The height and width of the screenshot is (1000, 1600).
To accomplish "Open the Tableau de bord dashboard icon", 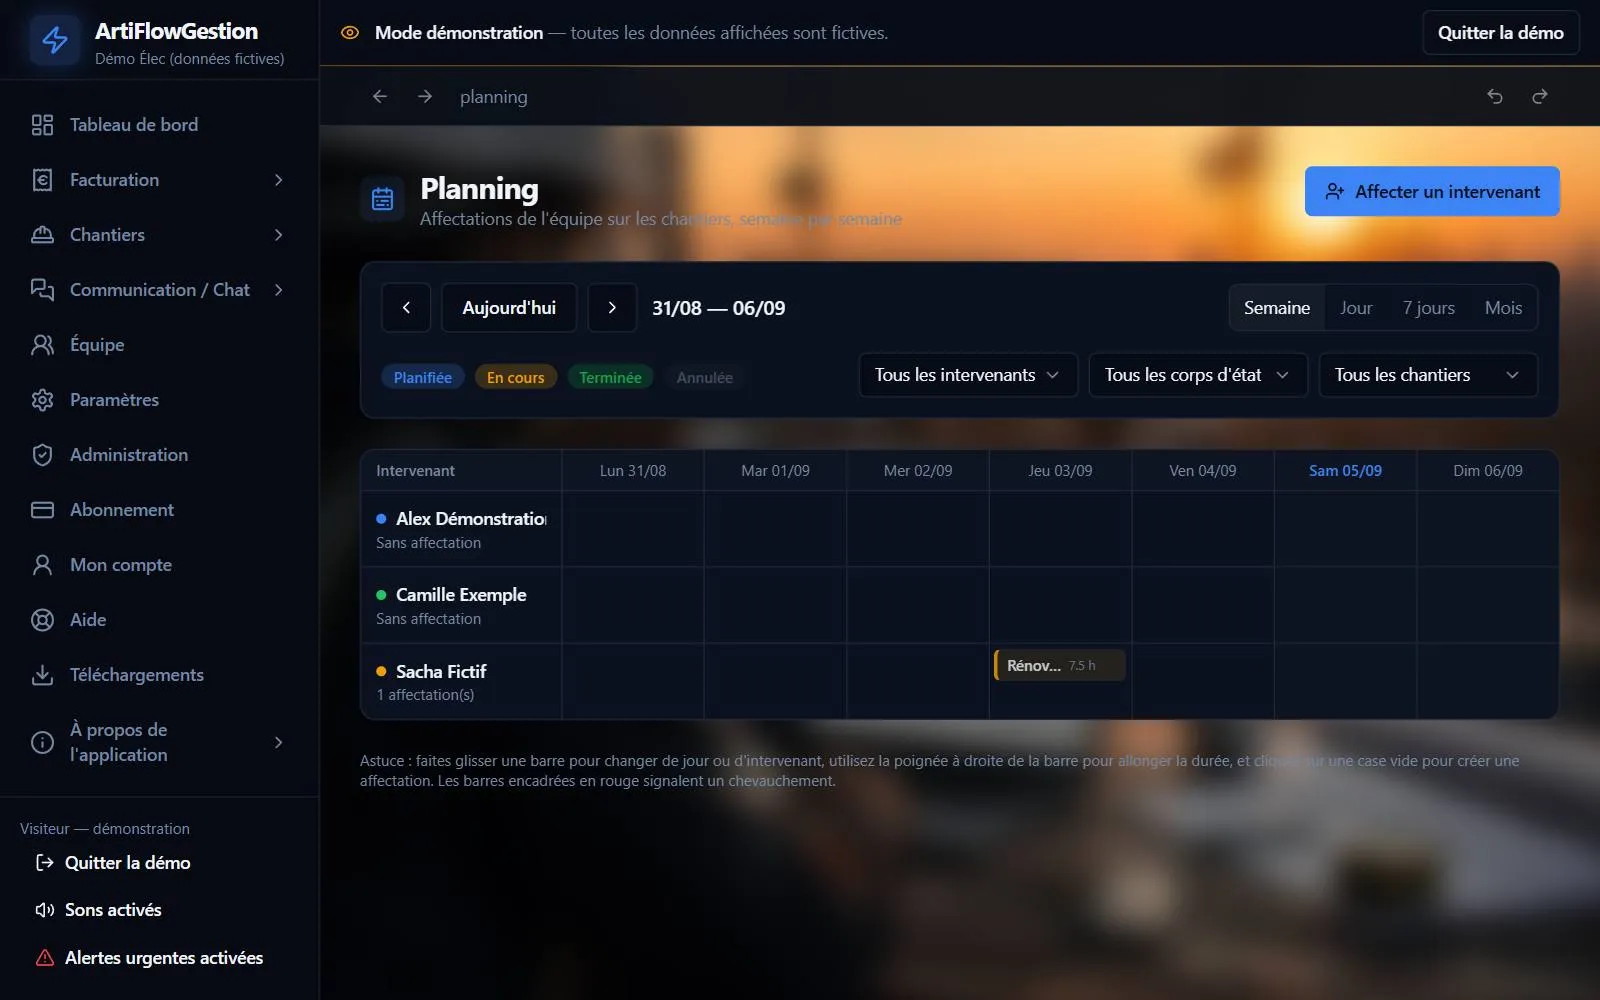I will coord(42,125).
